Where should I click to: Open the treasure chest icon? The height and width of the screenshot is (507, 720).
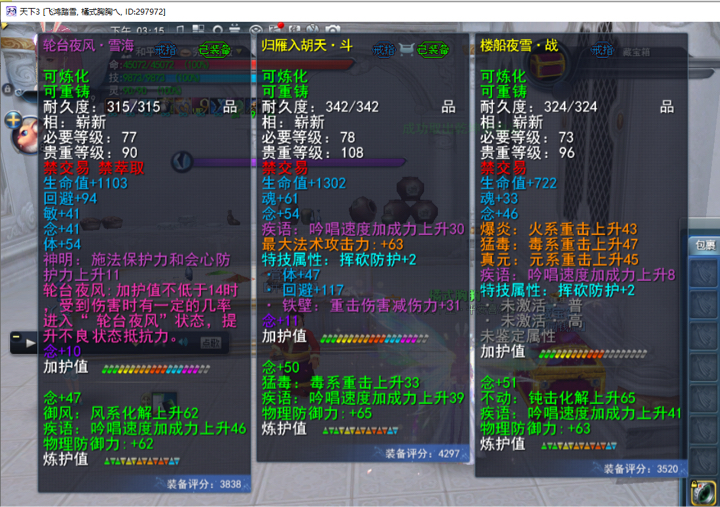click(548, 62)
